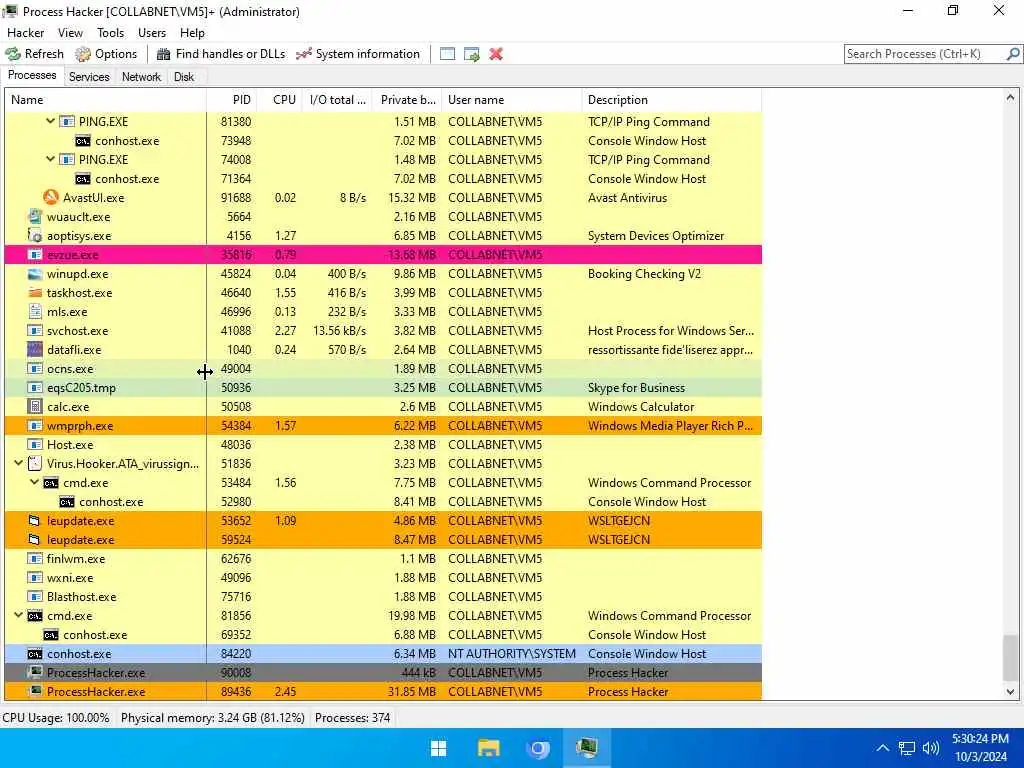This screenshot has height=768, width=1024.
Task: Click the wuauclt.exe process icon
Action: click(35, 216)
